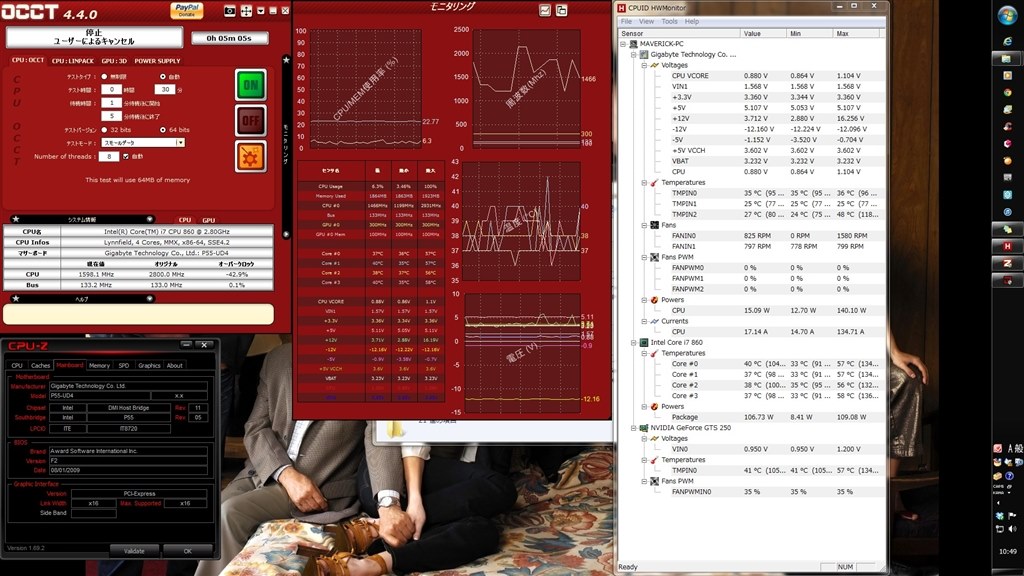The height and width of the screenshot is (576, 1024).
Task: Click the window icon in monitoring header
Action: pos(562,10)
